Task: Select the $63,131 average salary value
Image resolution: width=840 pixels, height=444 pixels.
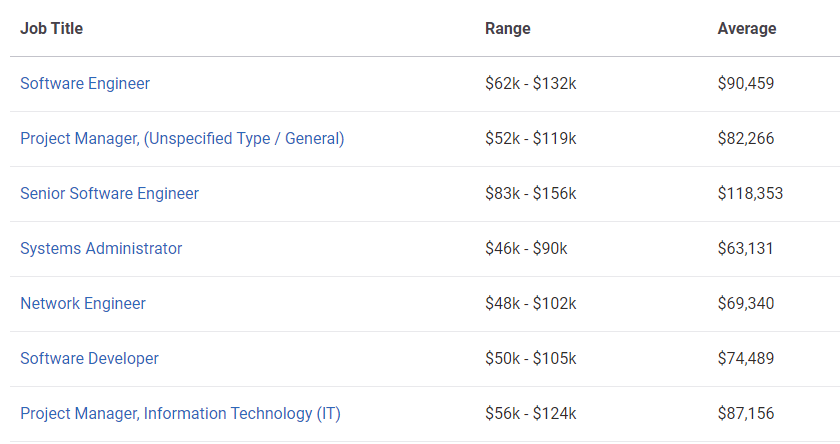Action: coord(746,249)
